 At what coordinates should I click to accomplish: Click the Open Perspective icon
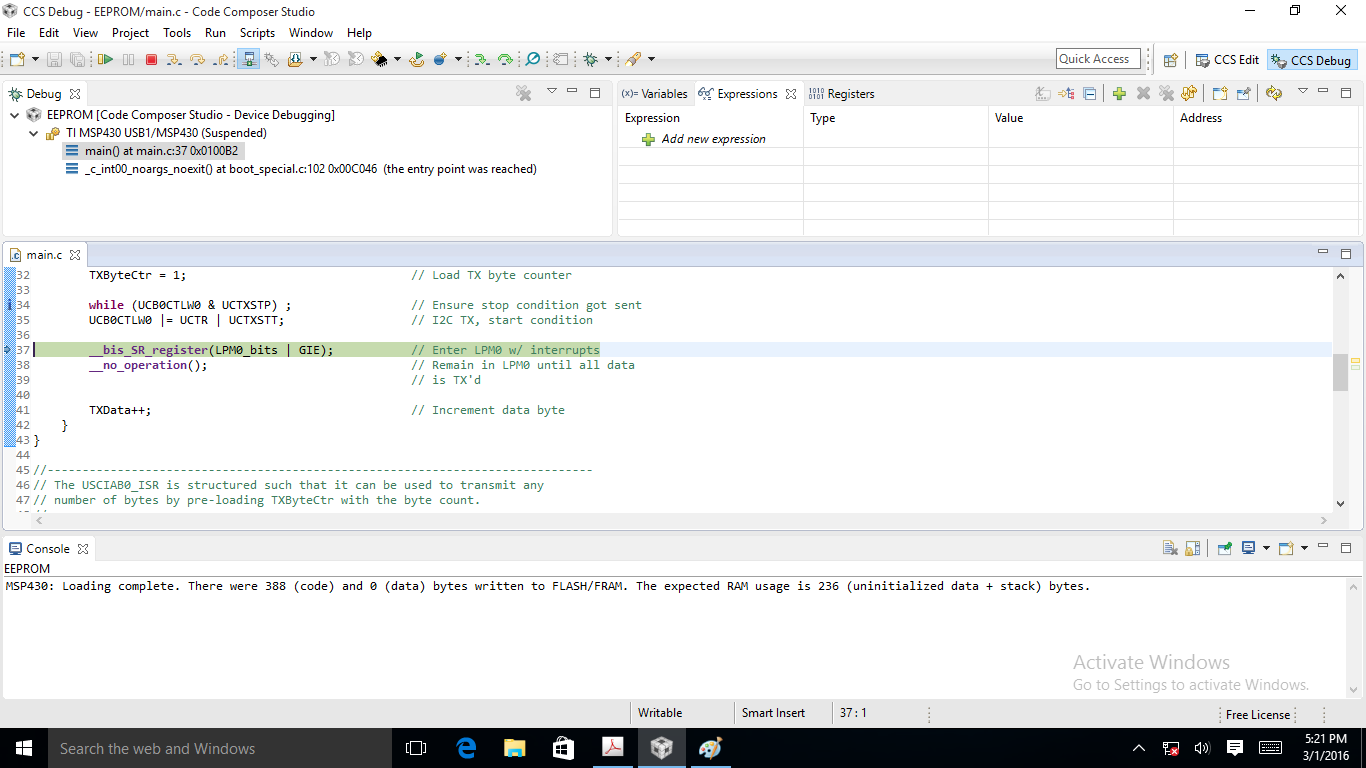(x=1170, y=60)
